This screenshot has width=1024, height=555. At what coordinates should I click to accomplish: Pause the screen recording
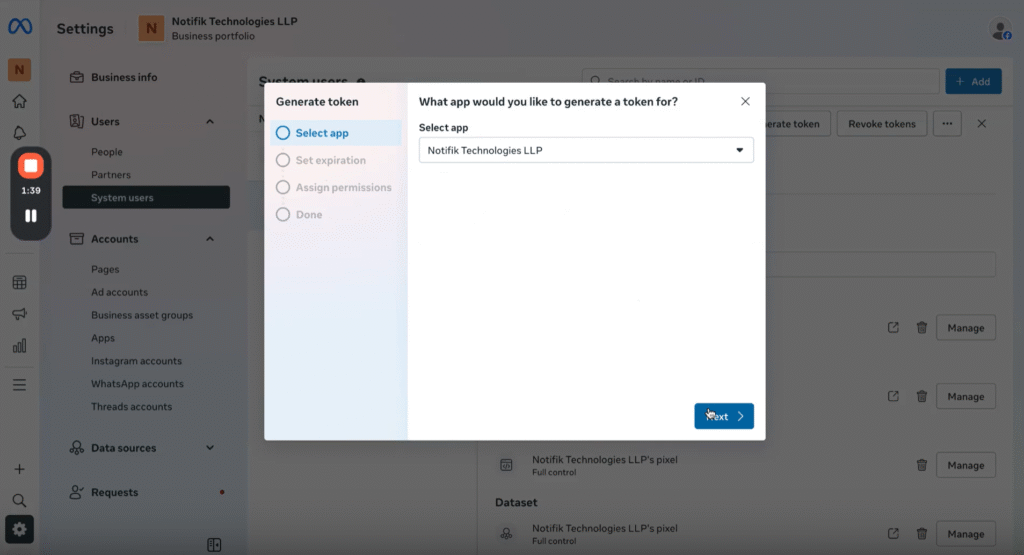coord(31,215)
